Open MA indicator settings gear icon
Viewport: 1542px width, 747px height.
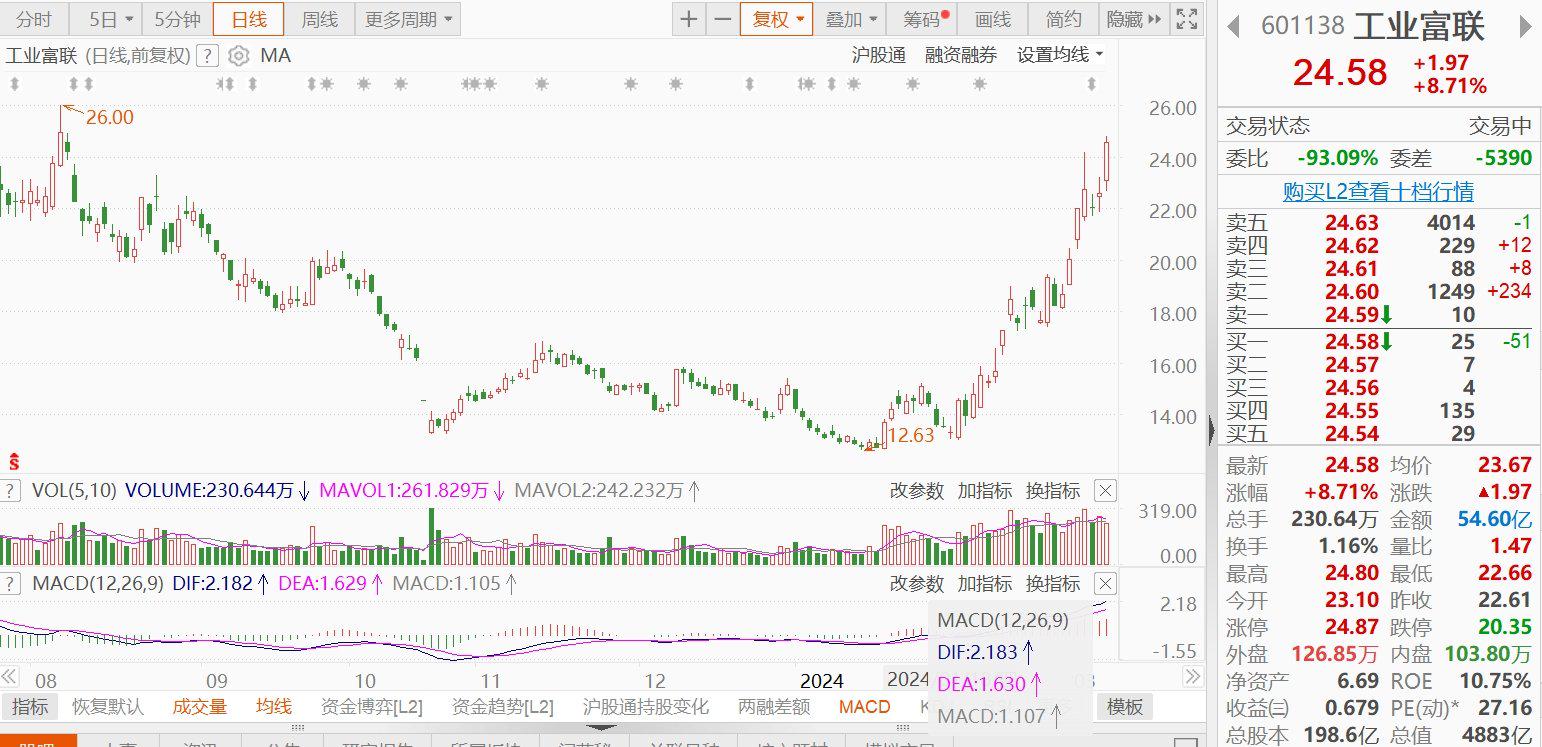pyautogui.click(x=238, y=56)
